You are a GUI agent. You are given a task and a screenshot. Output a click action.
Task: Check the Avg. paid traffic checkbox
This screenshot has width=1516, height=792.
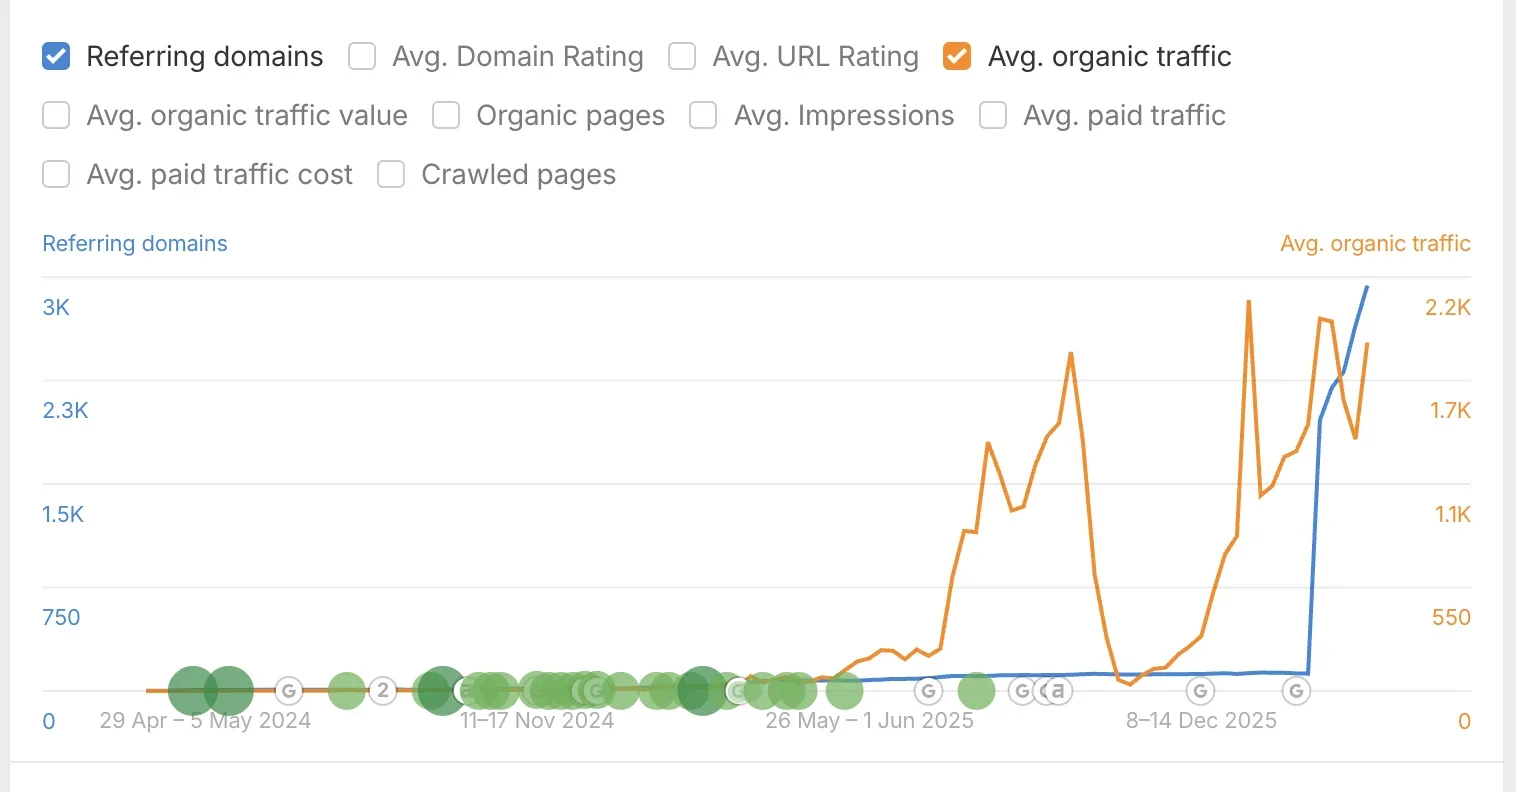[993, 116]
